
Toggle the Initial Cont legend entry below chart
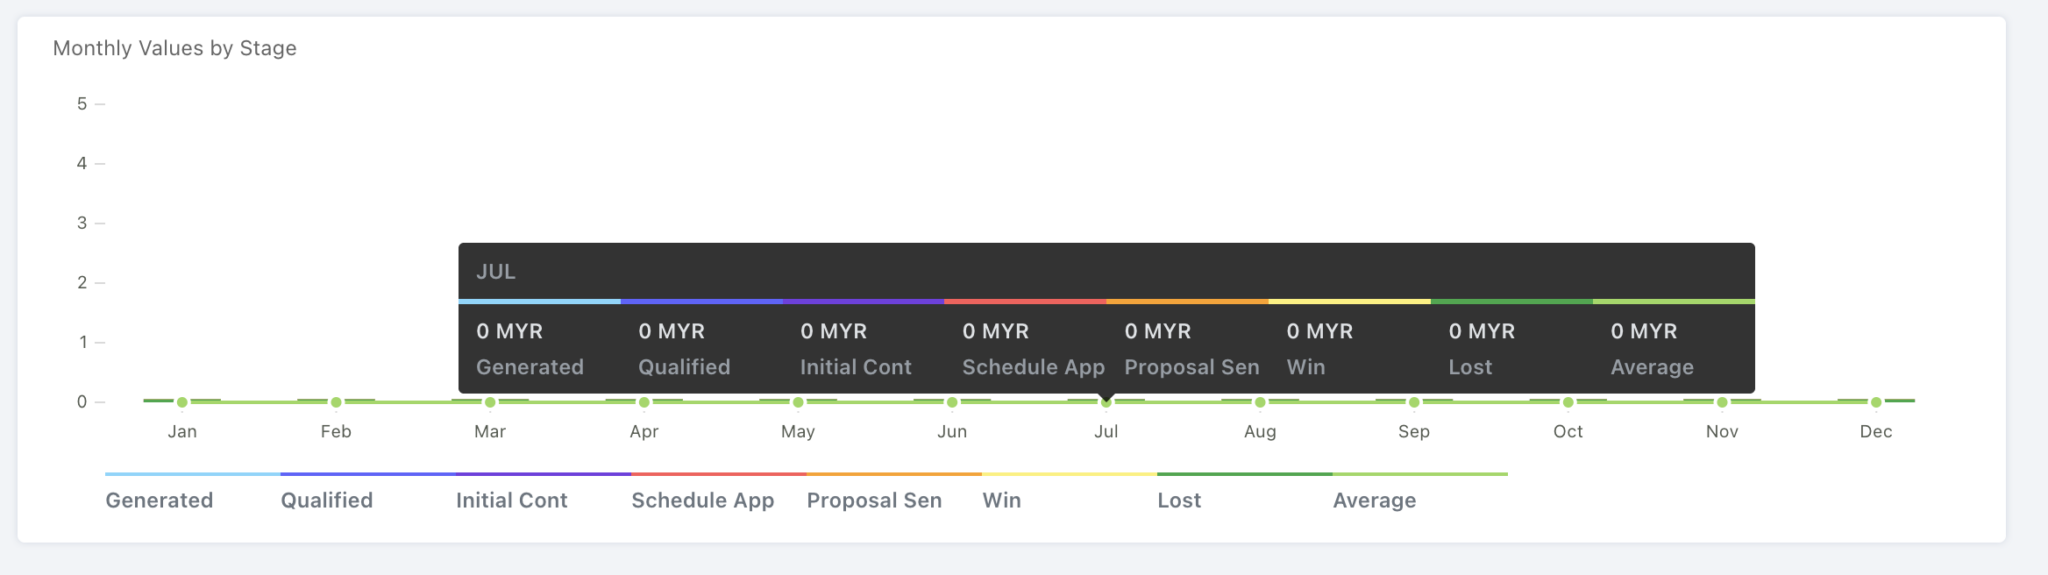(511, 500)
